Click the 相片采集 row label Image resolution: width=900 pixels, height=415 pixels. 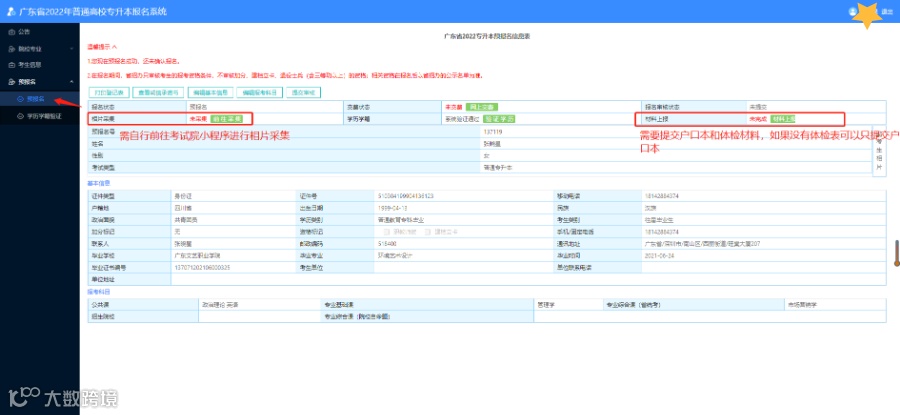point(103,119)
